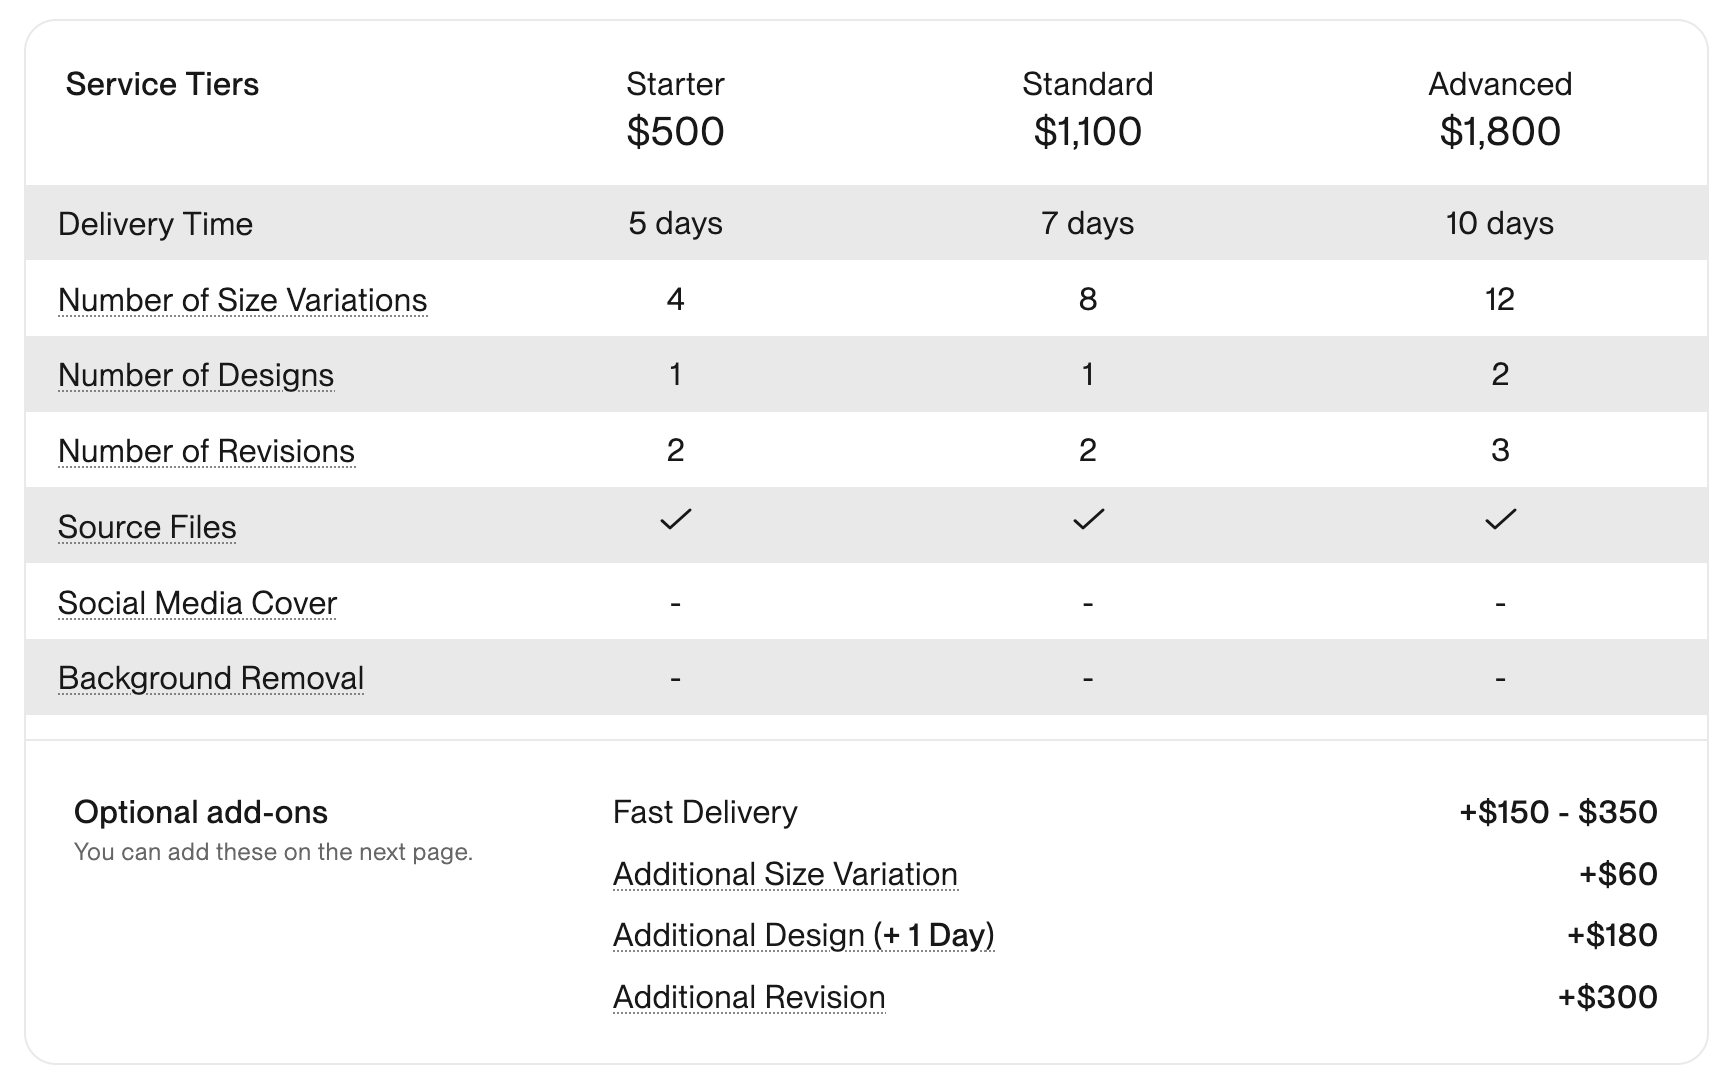Click the Advanced tier Source Files checkmark

point(1500,519)
